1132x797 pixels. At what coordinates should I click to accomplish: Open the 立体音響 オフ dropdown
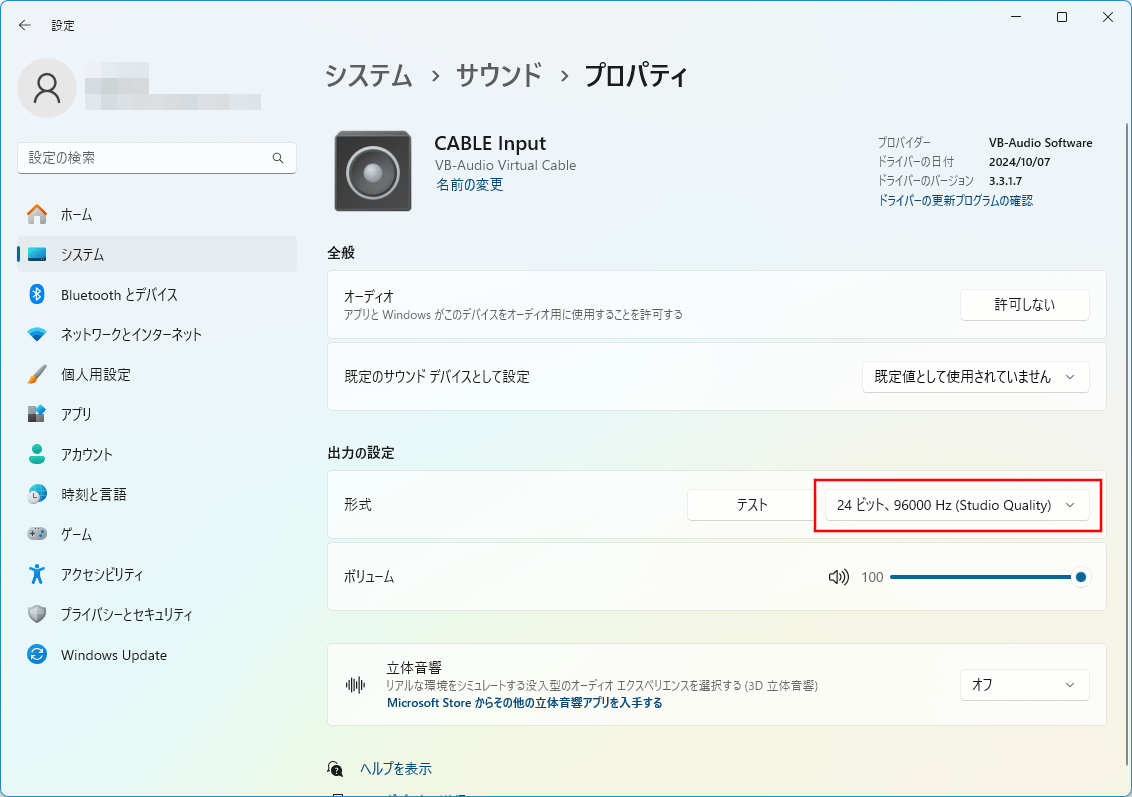pyautogui.click(x=1024, y=684)
